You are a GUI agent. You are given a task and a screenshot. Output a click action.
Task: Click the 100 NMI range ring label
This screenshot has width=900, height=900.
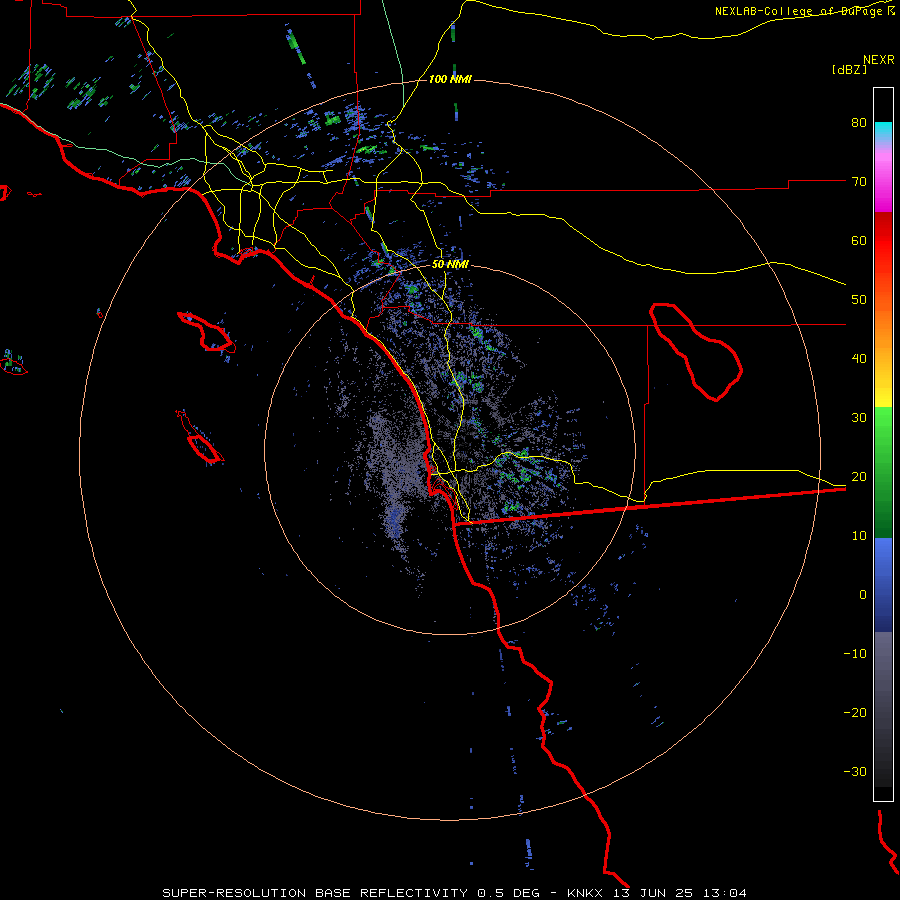(x=450, y=79)
